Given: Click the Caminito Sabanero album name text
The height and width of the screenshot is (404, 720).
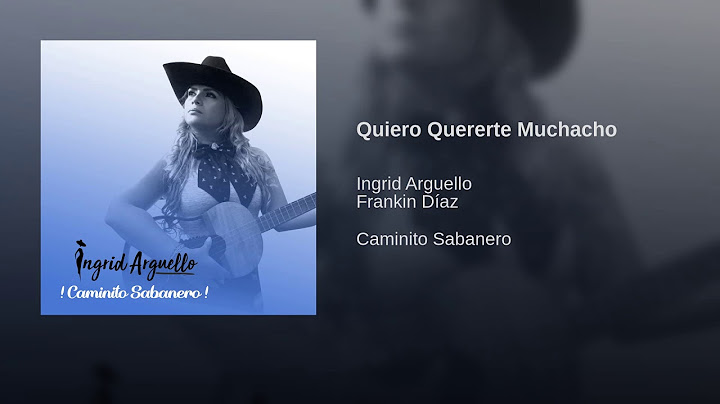Looking at the screenshot, I should 433,239.
